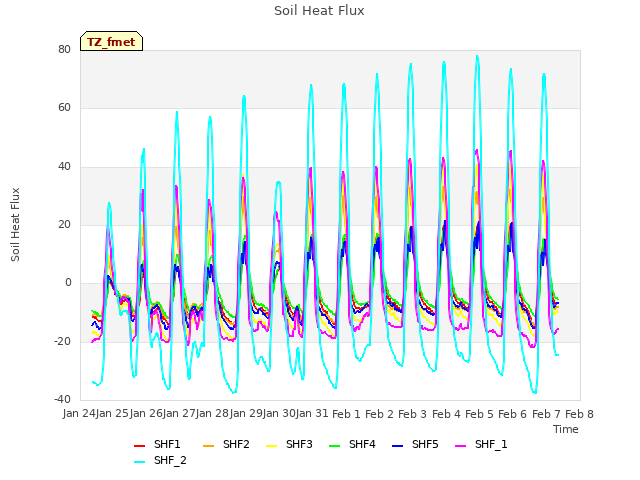The image size is (640, 480).
Task: Click the vertical Soil Heat Flux axis label
Action: [15, 225]
